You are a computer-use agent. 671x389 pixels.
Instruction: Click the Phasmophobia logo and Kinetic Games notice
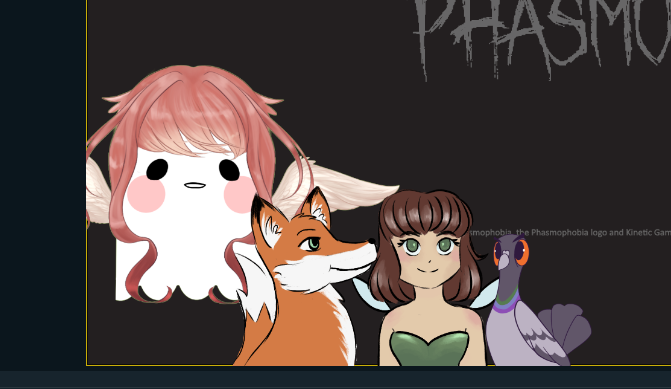coord(569,232)
